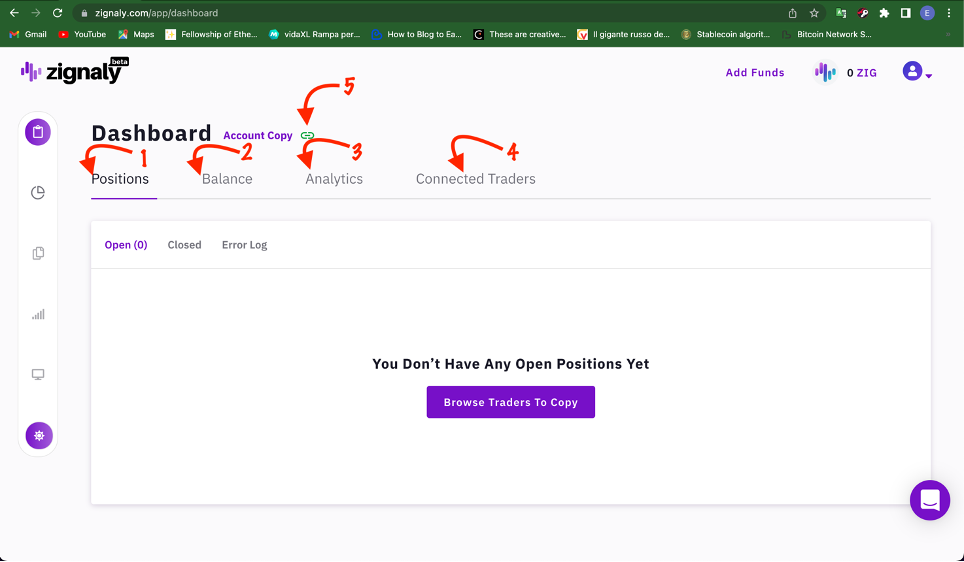Screen dimensions: 964x562
Task: Open the These are creative... bookmark
Action: coord(520,34)
